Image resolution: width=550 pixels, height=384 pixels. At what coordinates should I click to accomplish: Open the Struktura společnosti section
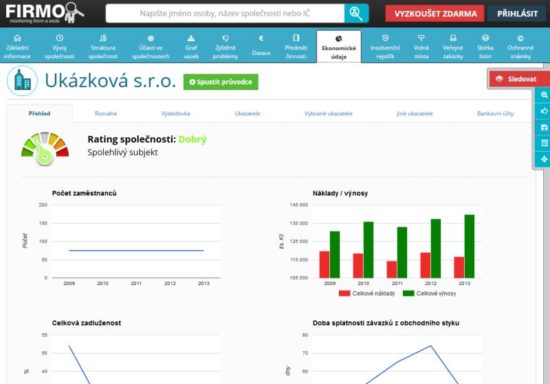pos(103,47)
